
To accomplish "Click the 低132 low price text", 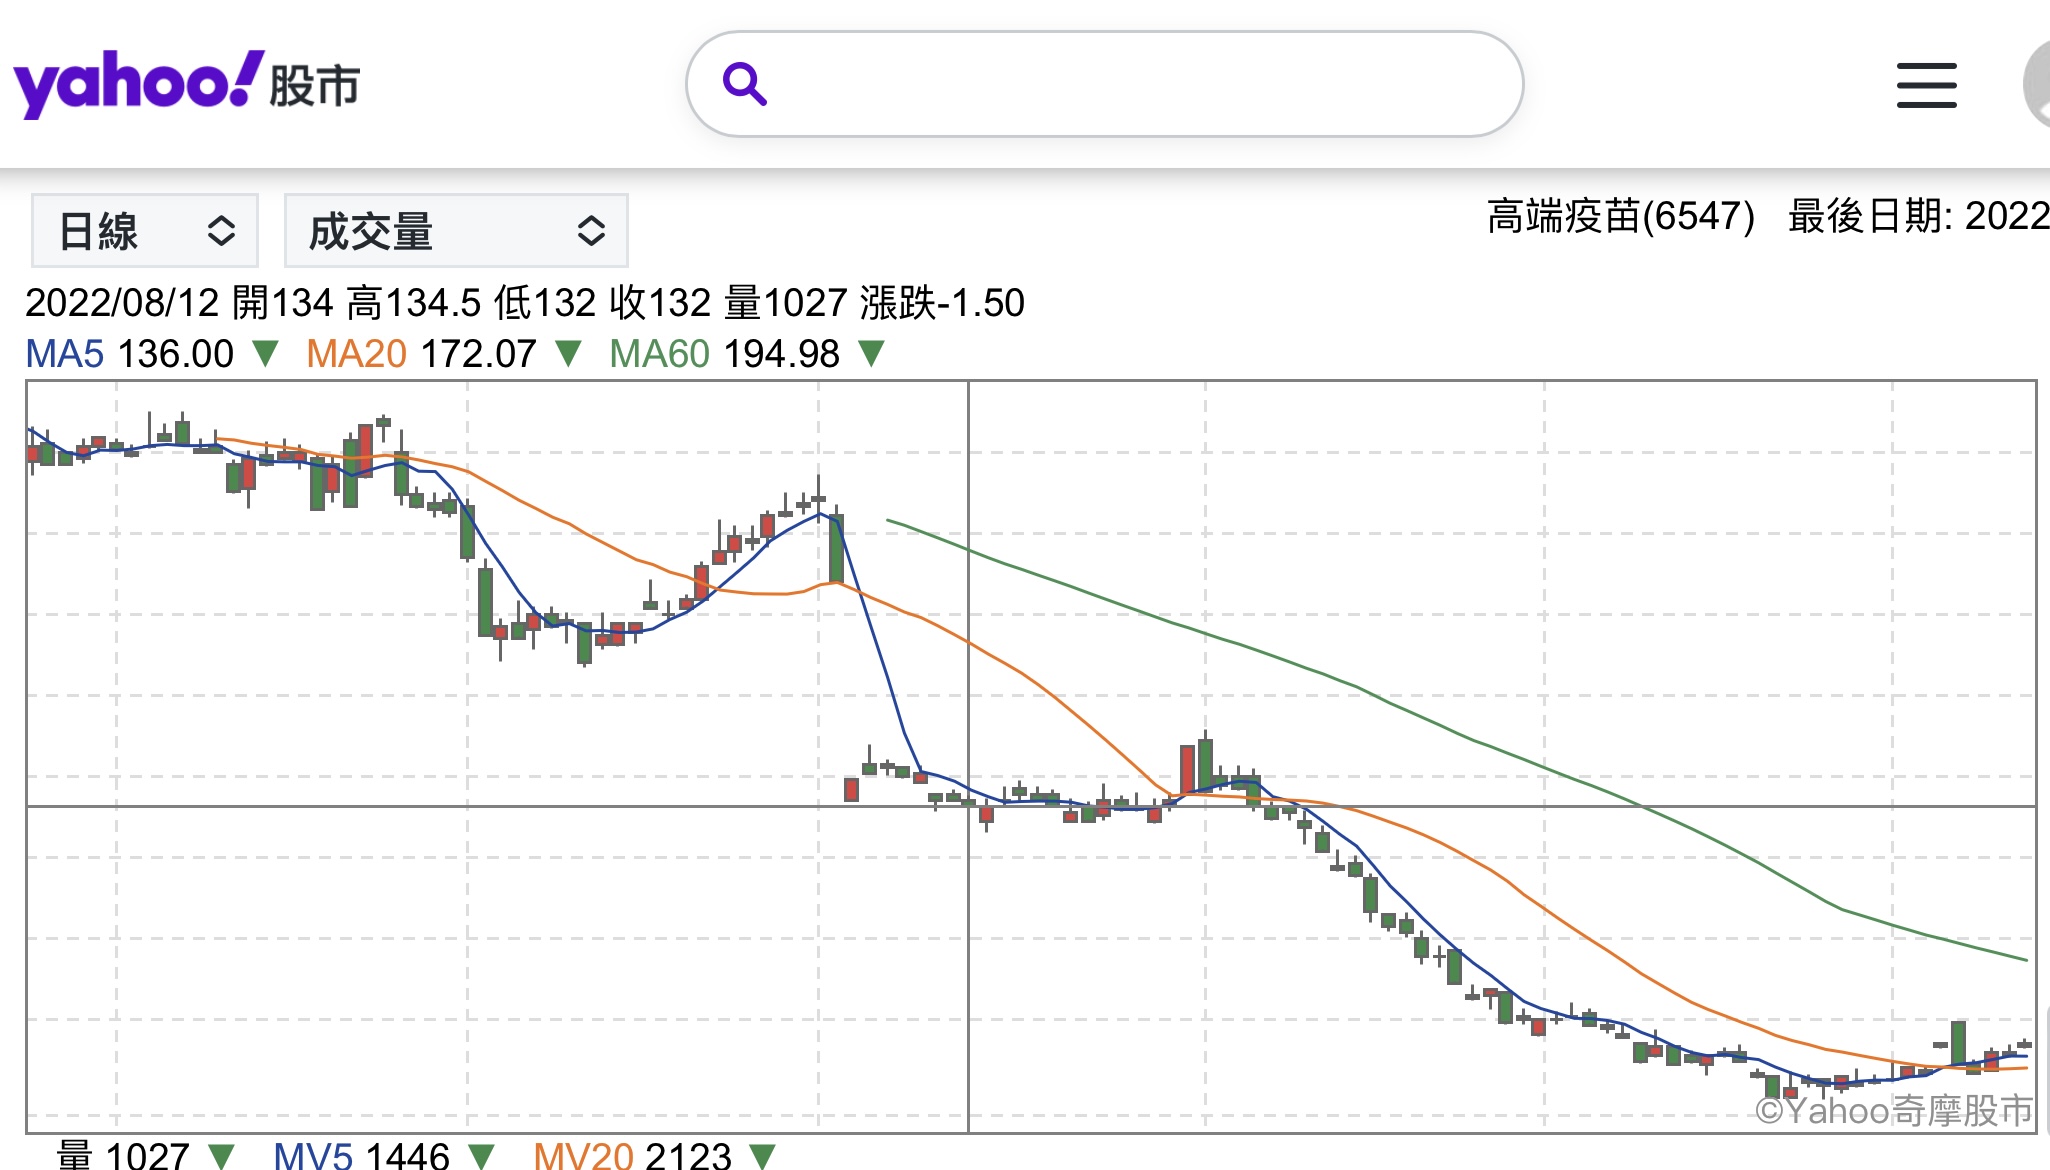I will pyautogui.click(x=545, y=303).
